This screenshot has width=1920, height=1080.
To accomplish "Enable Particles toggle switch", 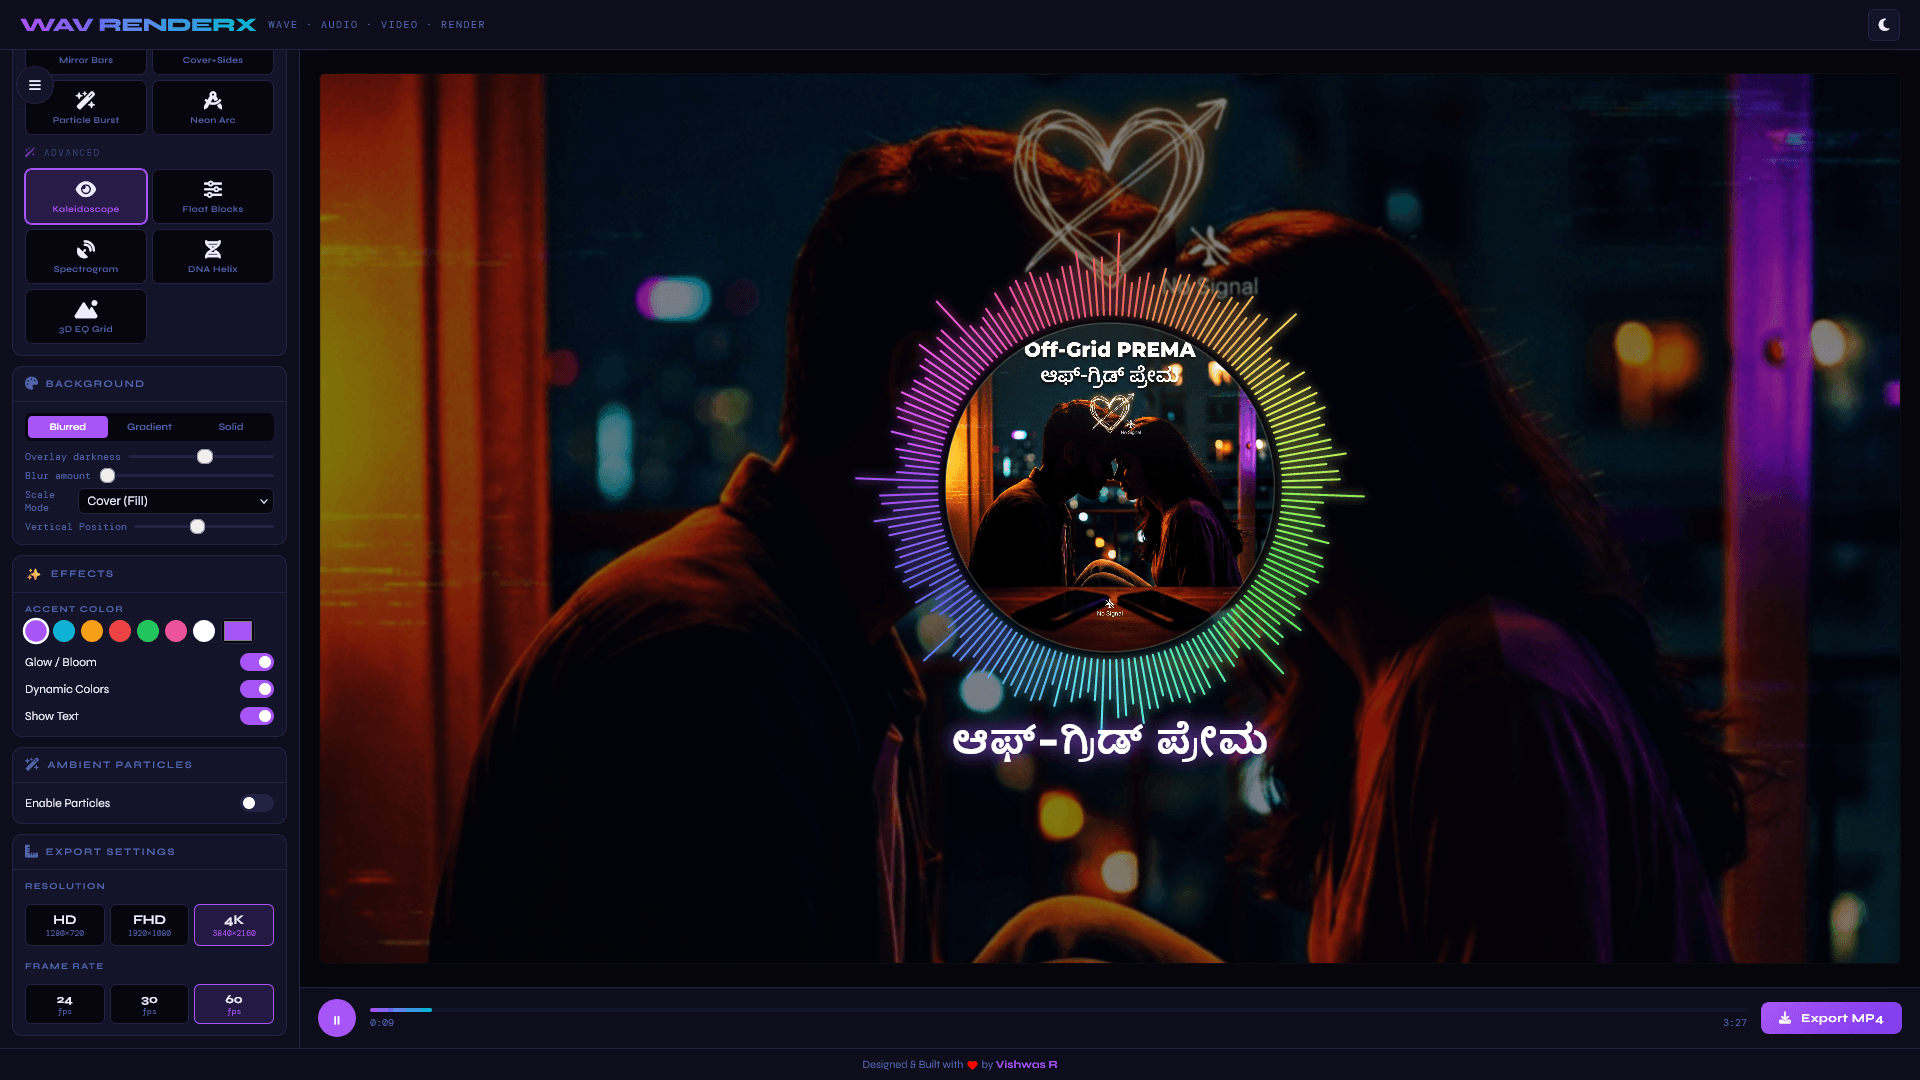I will click(257, 803).
